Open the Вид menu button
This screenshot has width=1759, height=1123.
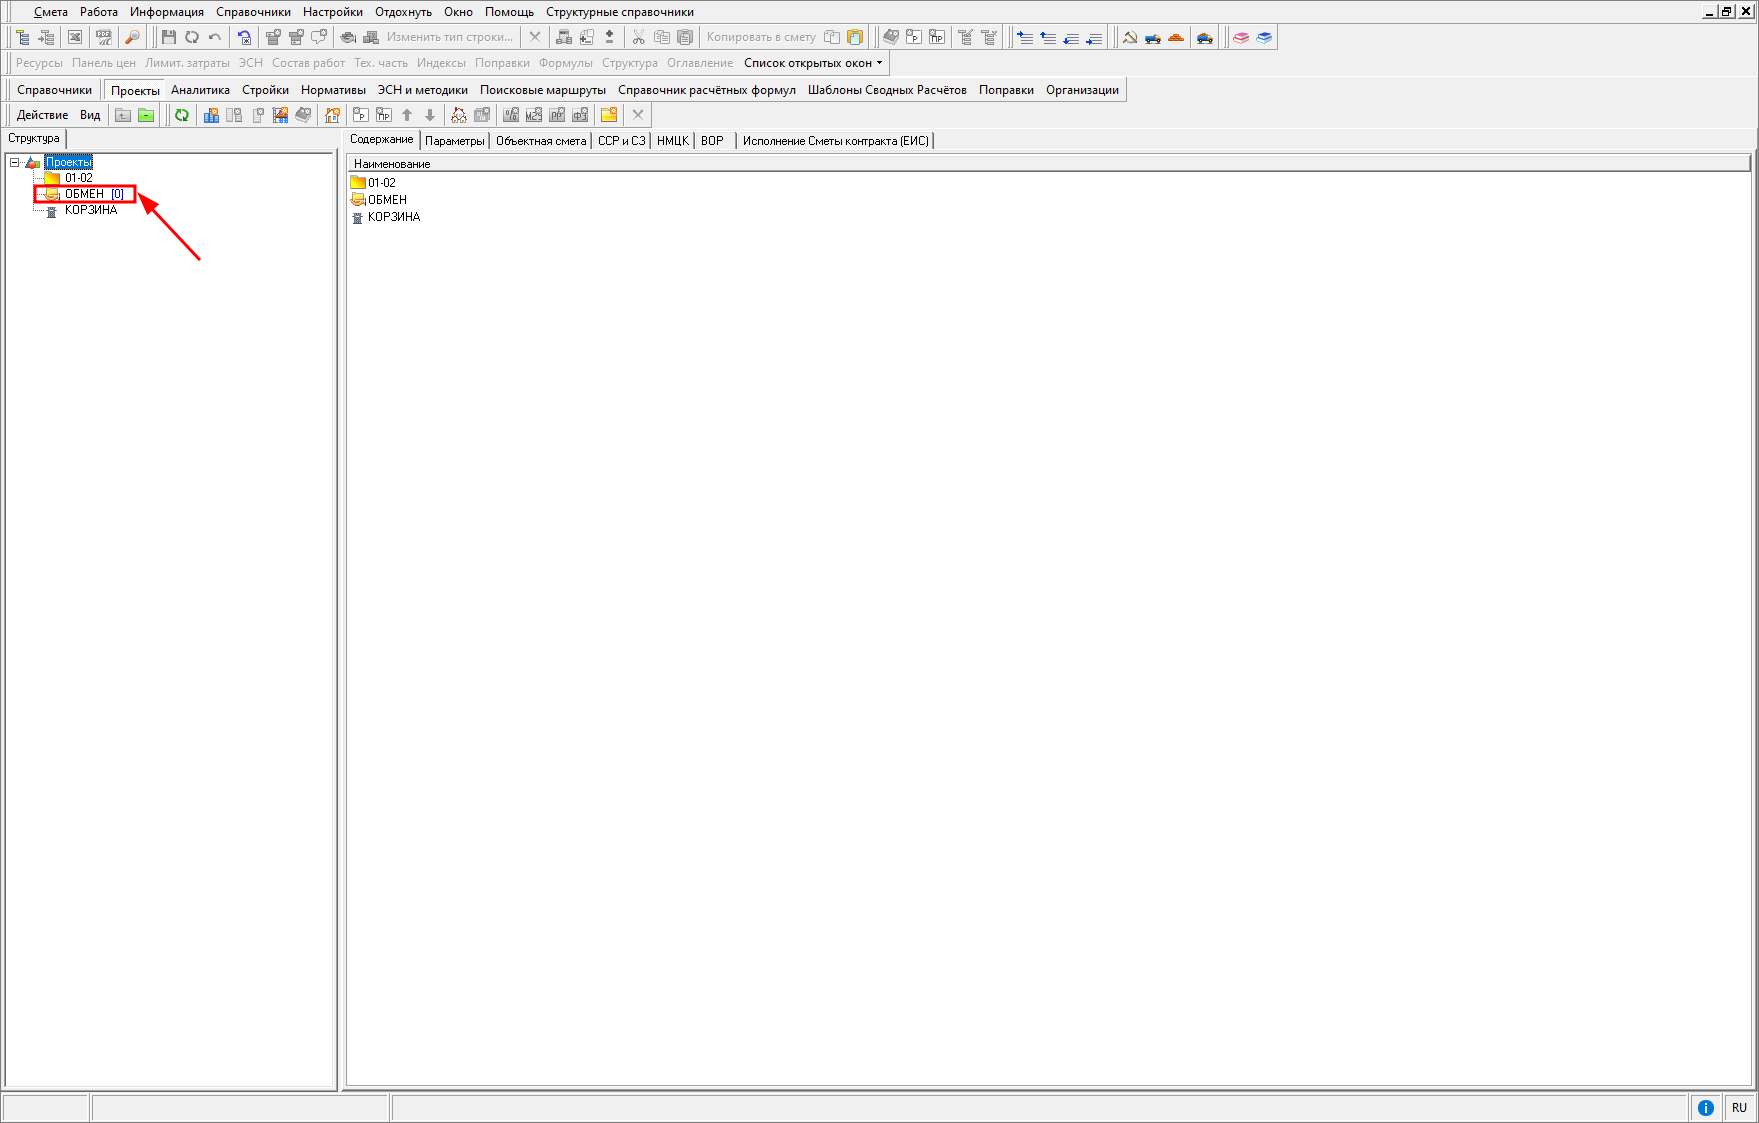pyautogui.click(x=90, y=115)
